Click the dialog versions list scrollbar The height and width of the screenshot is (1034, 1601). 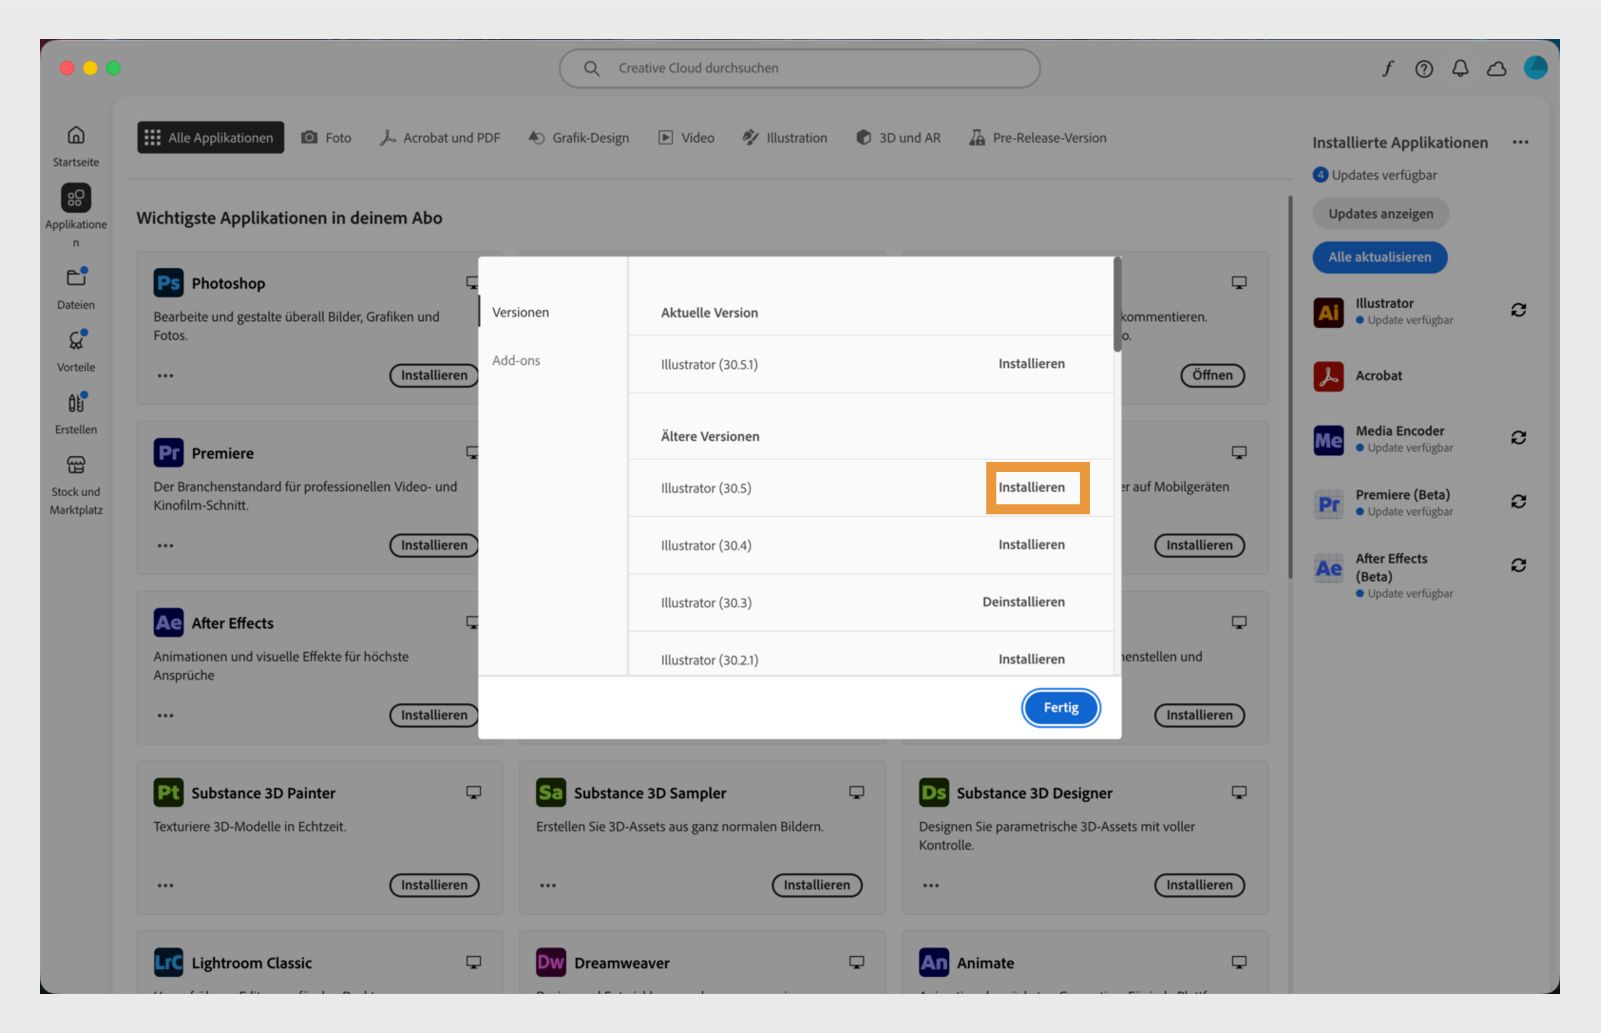point(1117,305)
